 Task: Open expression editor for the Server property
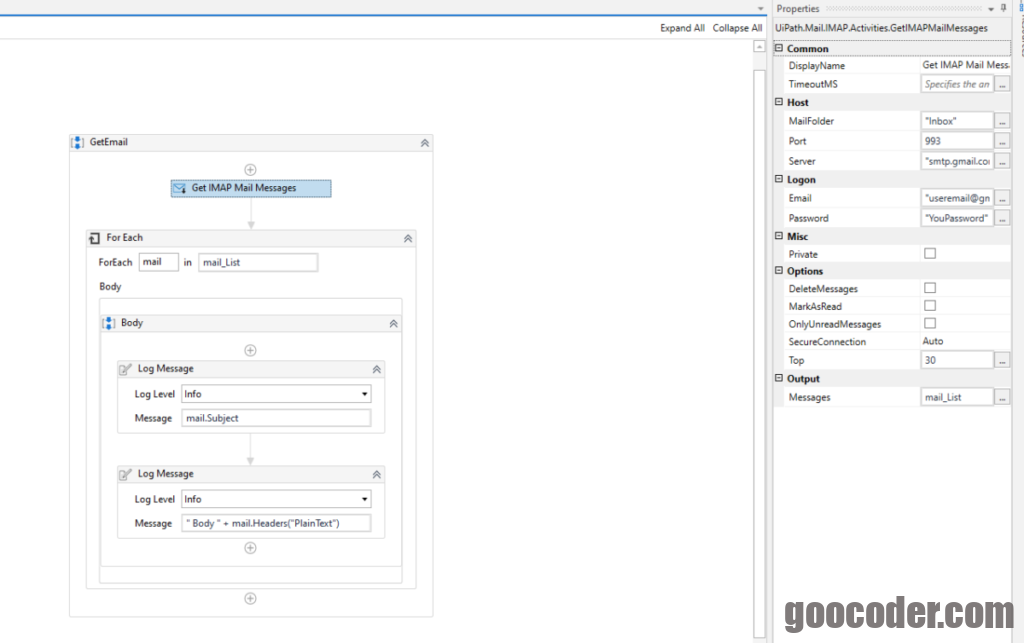[x=1002, y=161]
